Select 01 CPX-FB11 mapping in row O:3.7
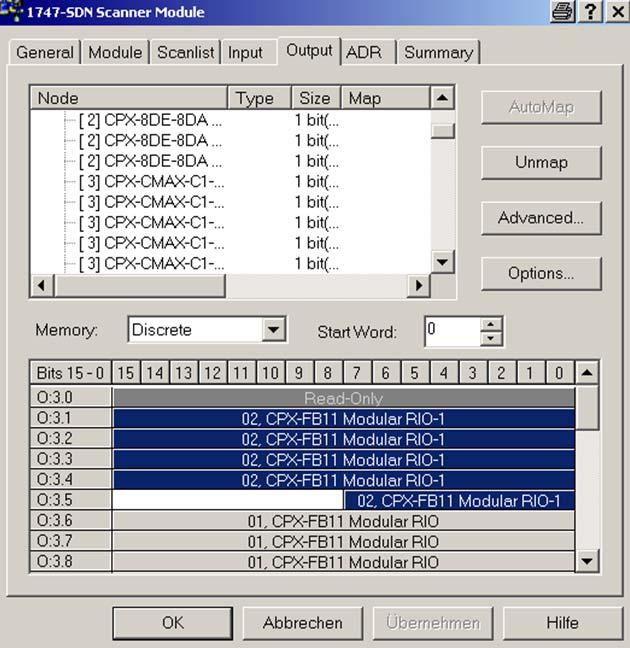This screenshot has width=630, height=648. (x=344, y=541)
